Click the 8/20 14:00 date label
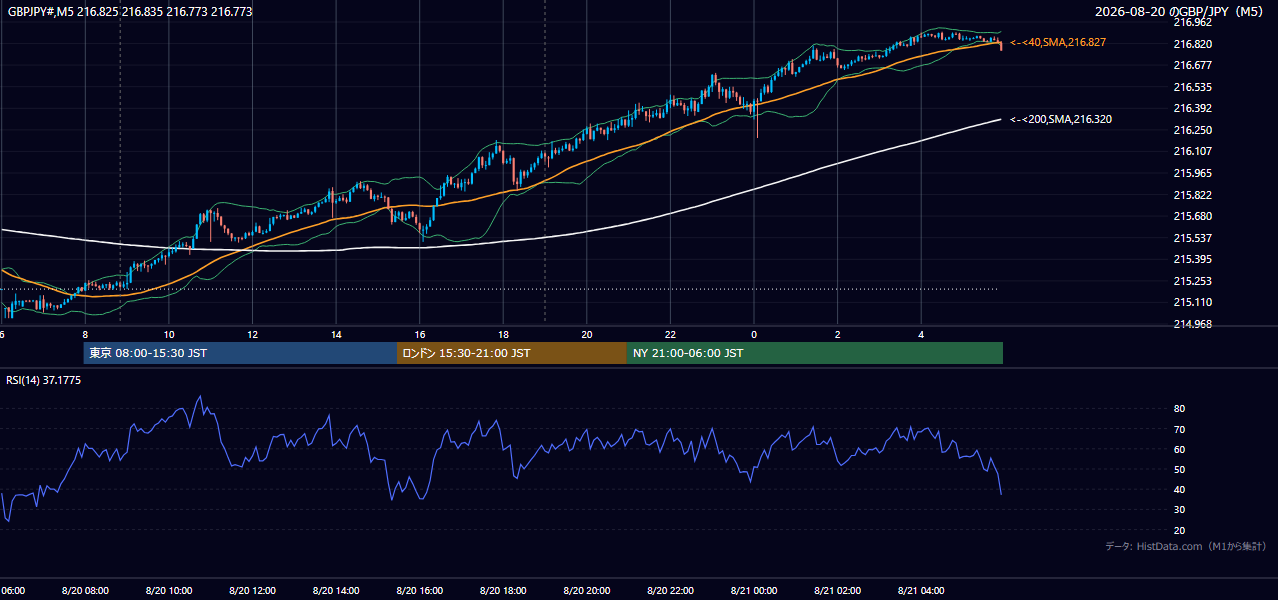 pos(336,590)
